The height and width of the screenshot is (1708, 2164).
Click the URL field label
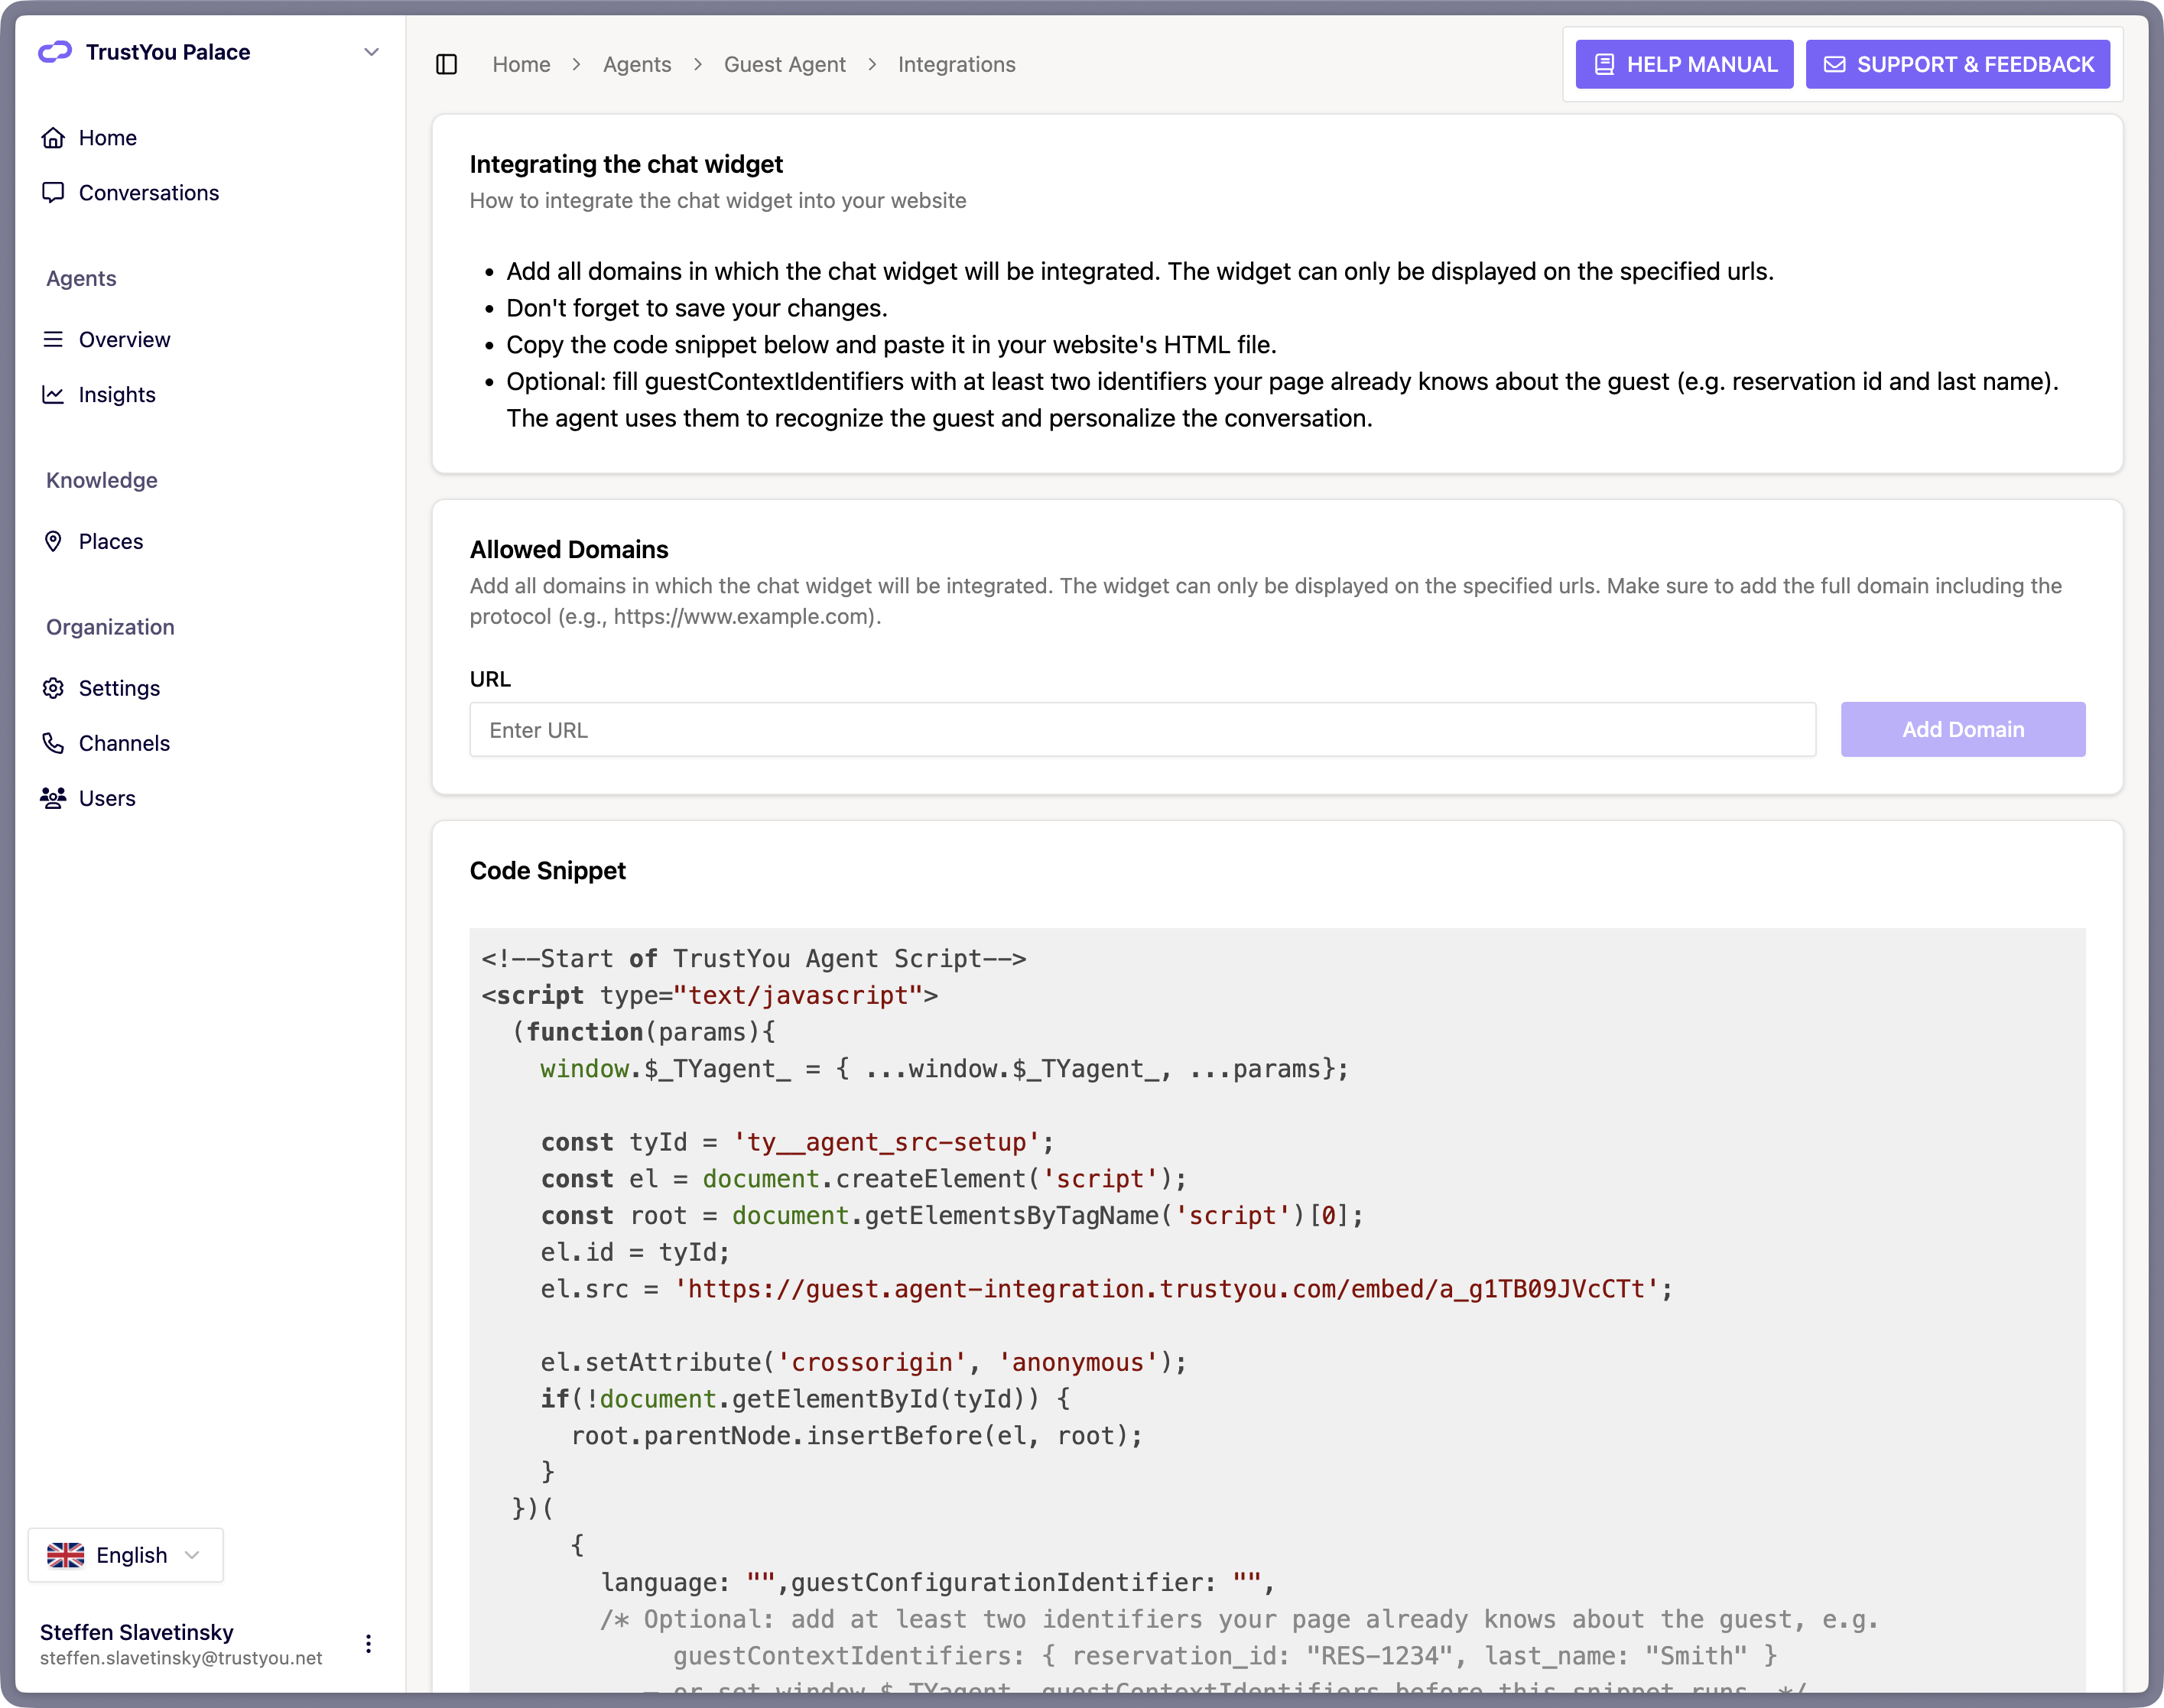tap(490, 680)
